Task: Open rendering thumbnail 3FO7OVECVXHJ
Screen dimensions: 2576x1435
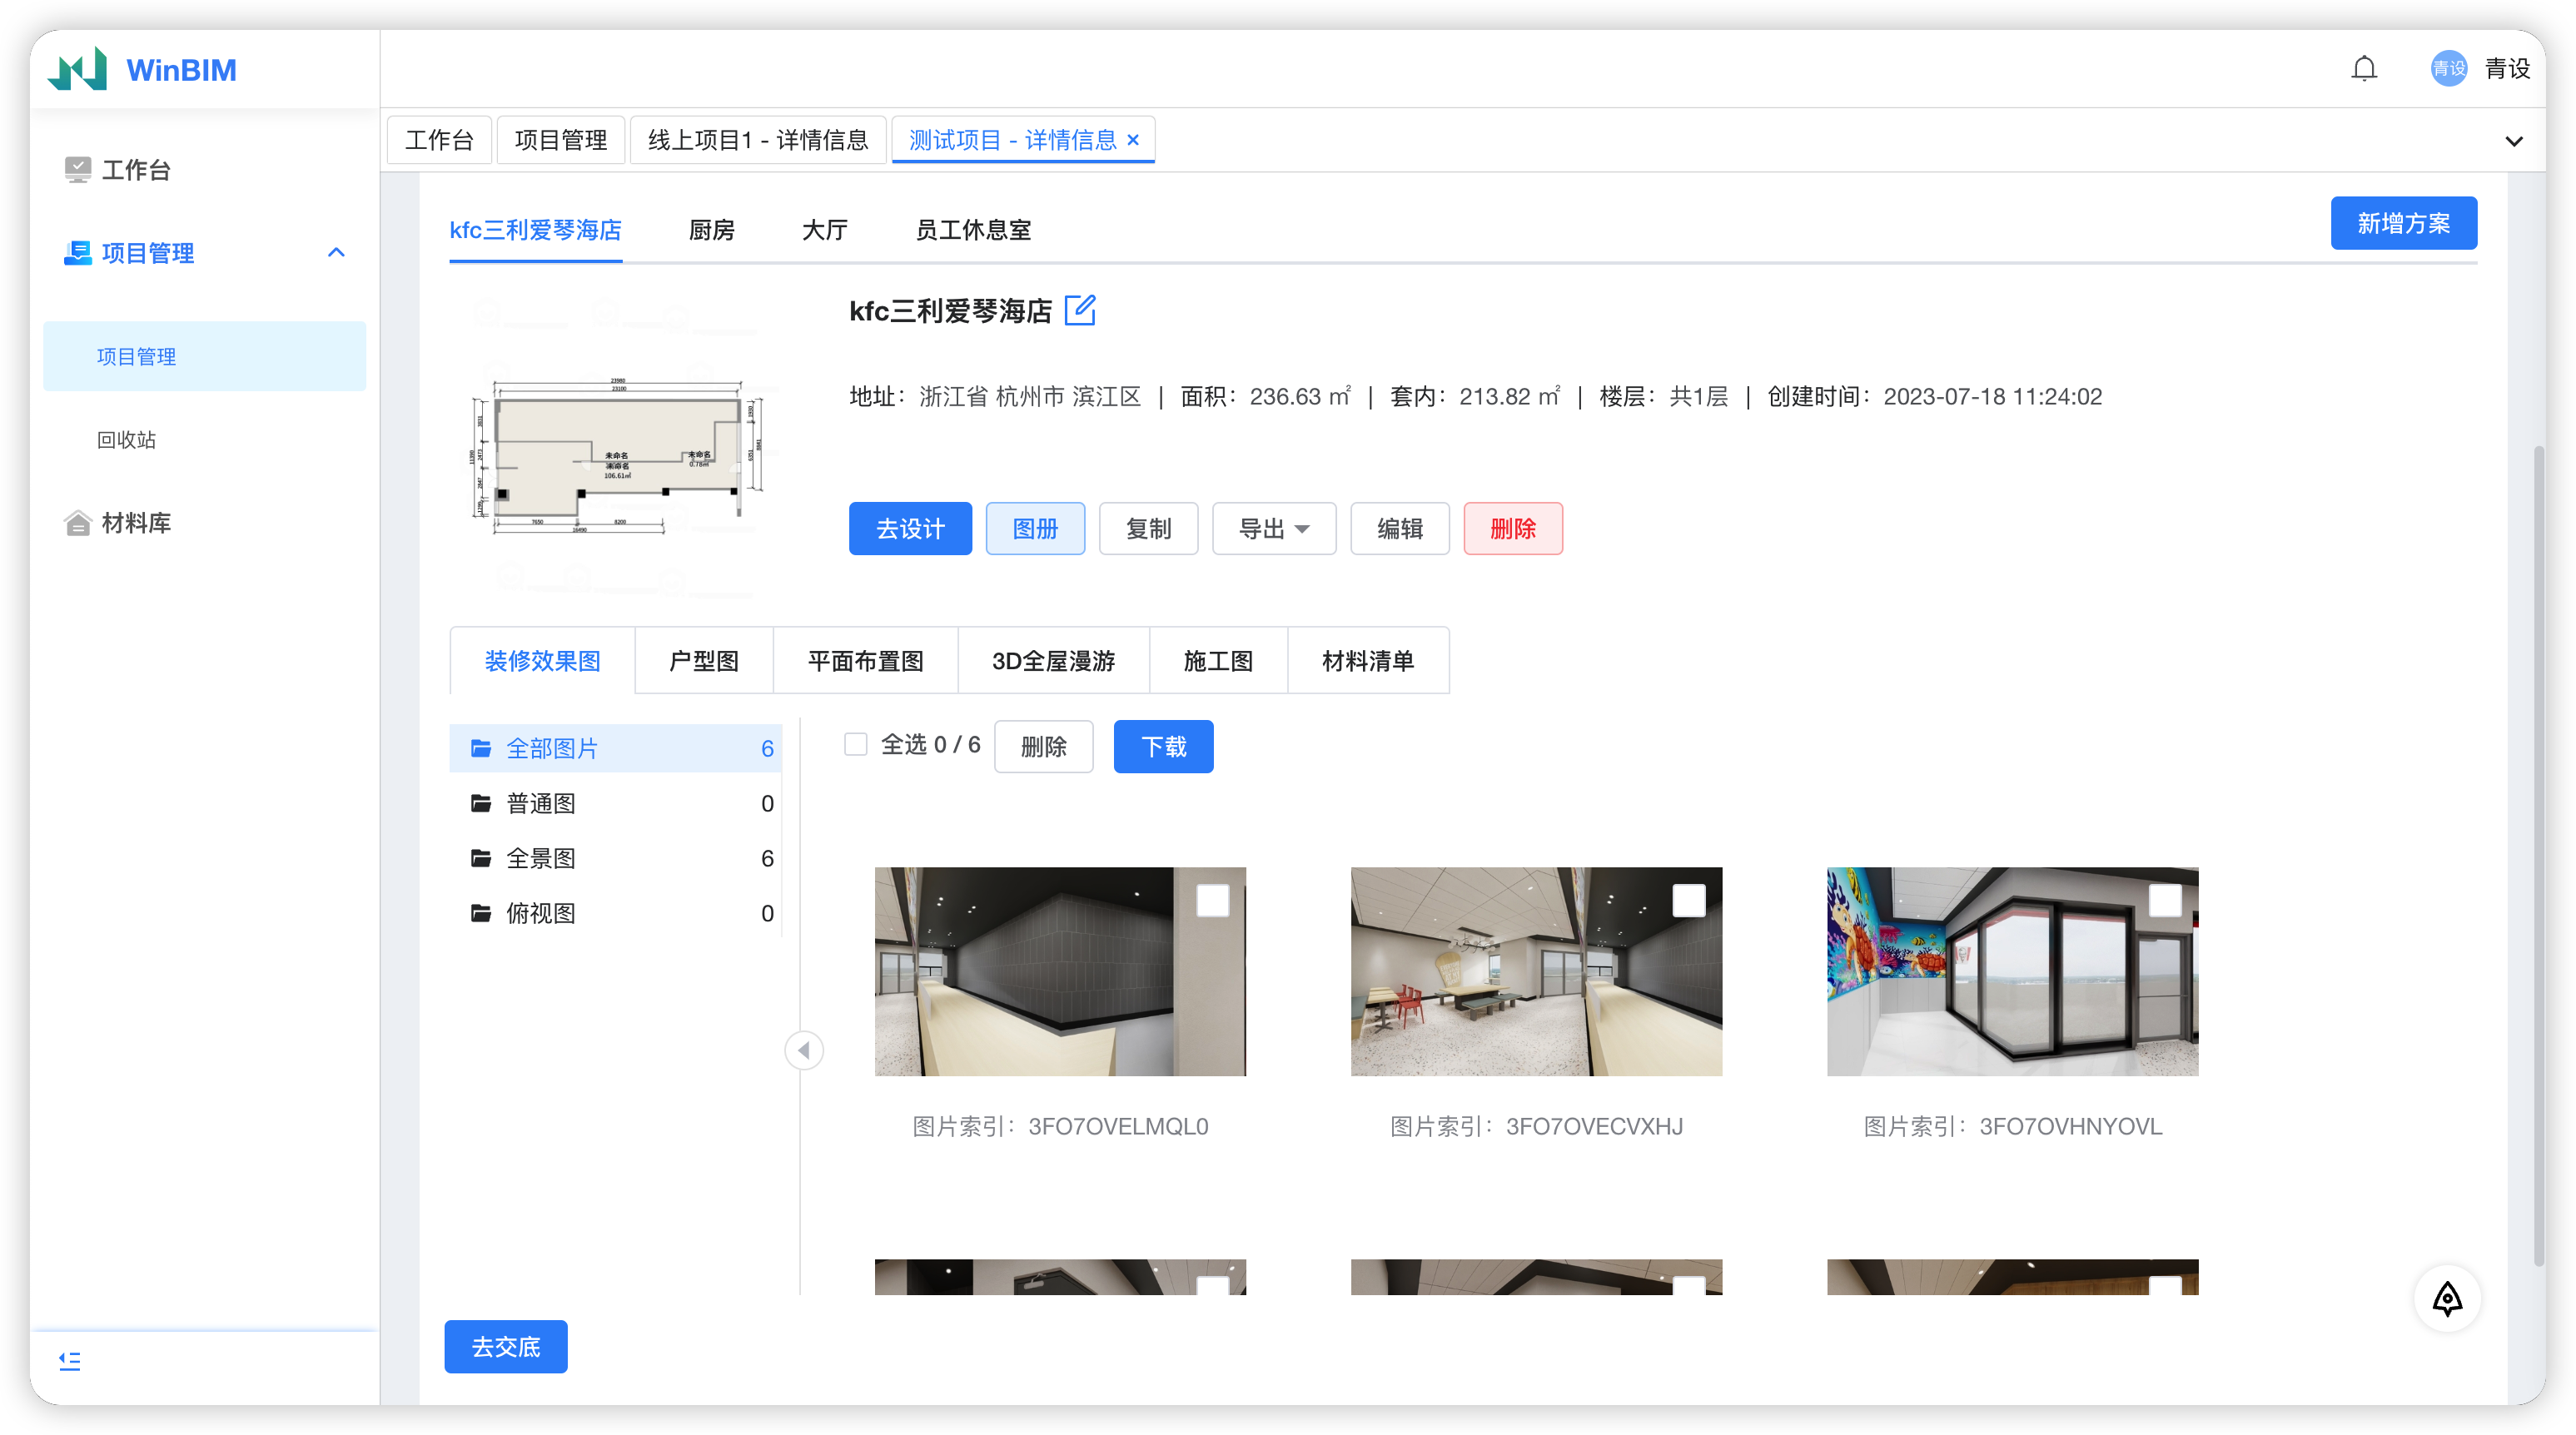Action: pyautogui.click(x=1536, y=971)
